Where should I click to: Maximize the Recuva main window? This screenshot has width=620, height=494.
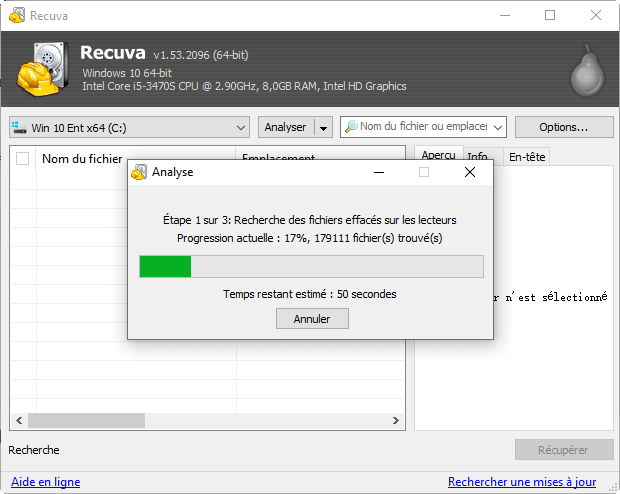click(x=550, y=15)
